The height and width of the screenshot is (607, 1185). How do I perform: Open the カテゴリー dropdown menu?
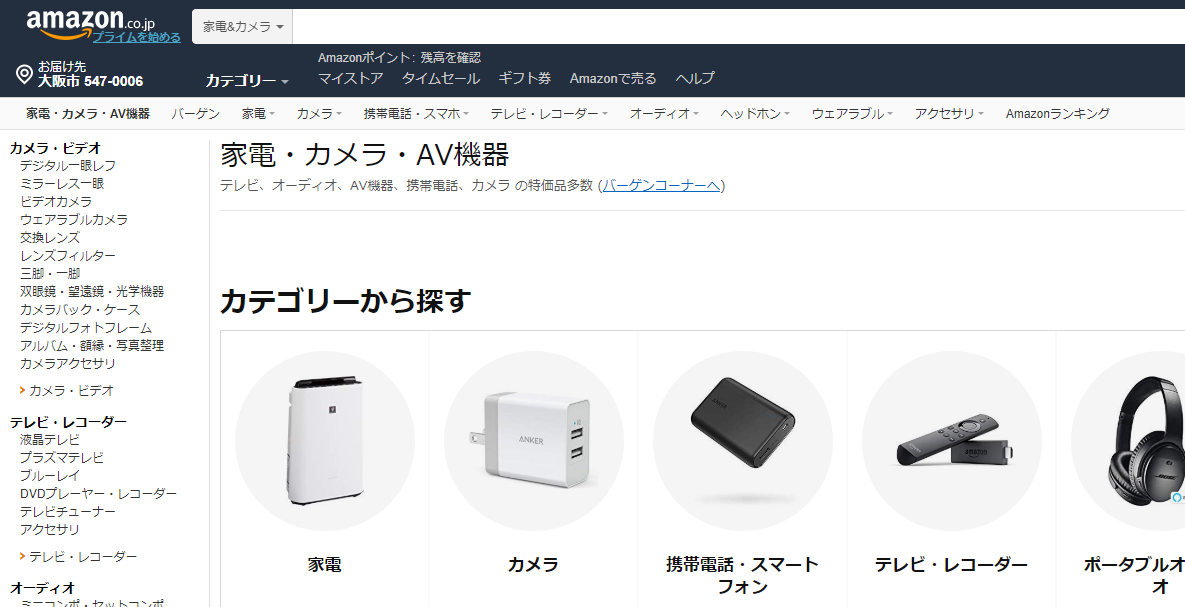[247, 81]
